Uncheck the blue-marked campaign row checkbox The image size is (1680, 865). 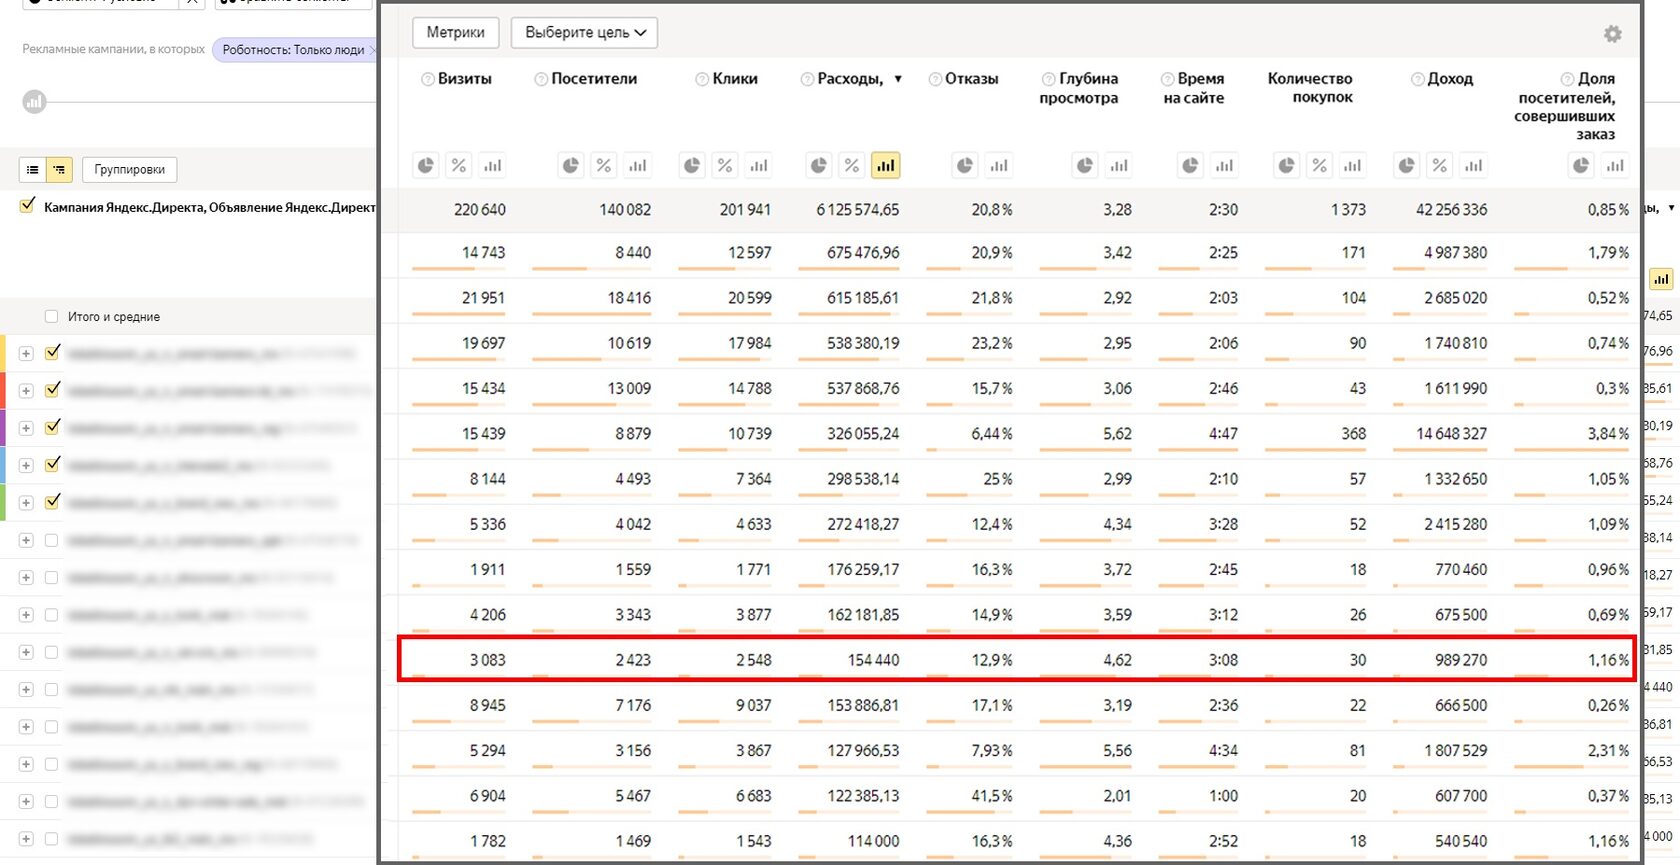tap(52, 464)
